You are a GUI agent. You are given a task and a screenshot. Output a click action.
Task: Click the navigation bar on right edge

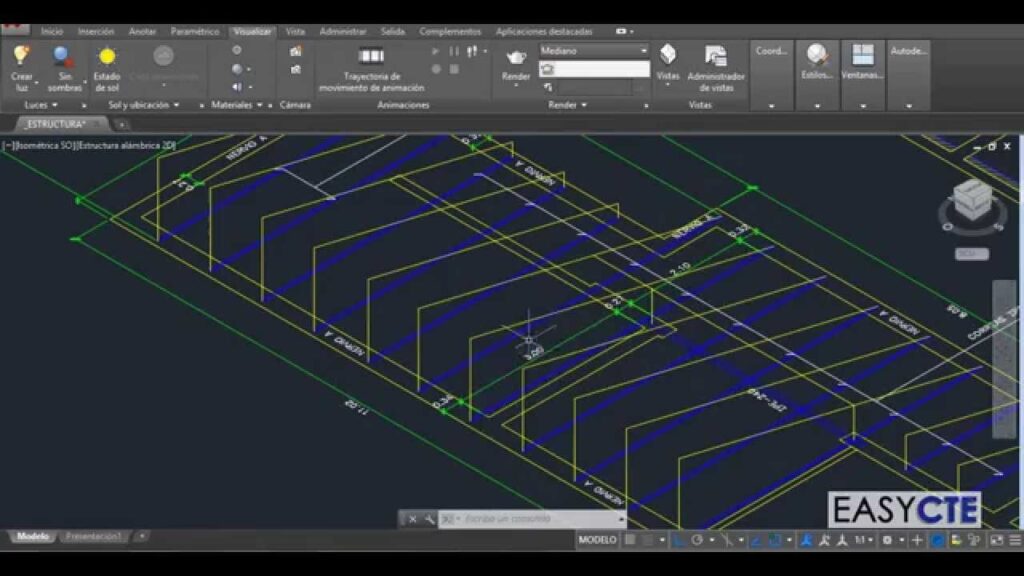(x=1003, y=360)
